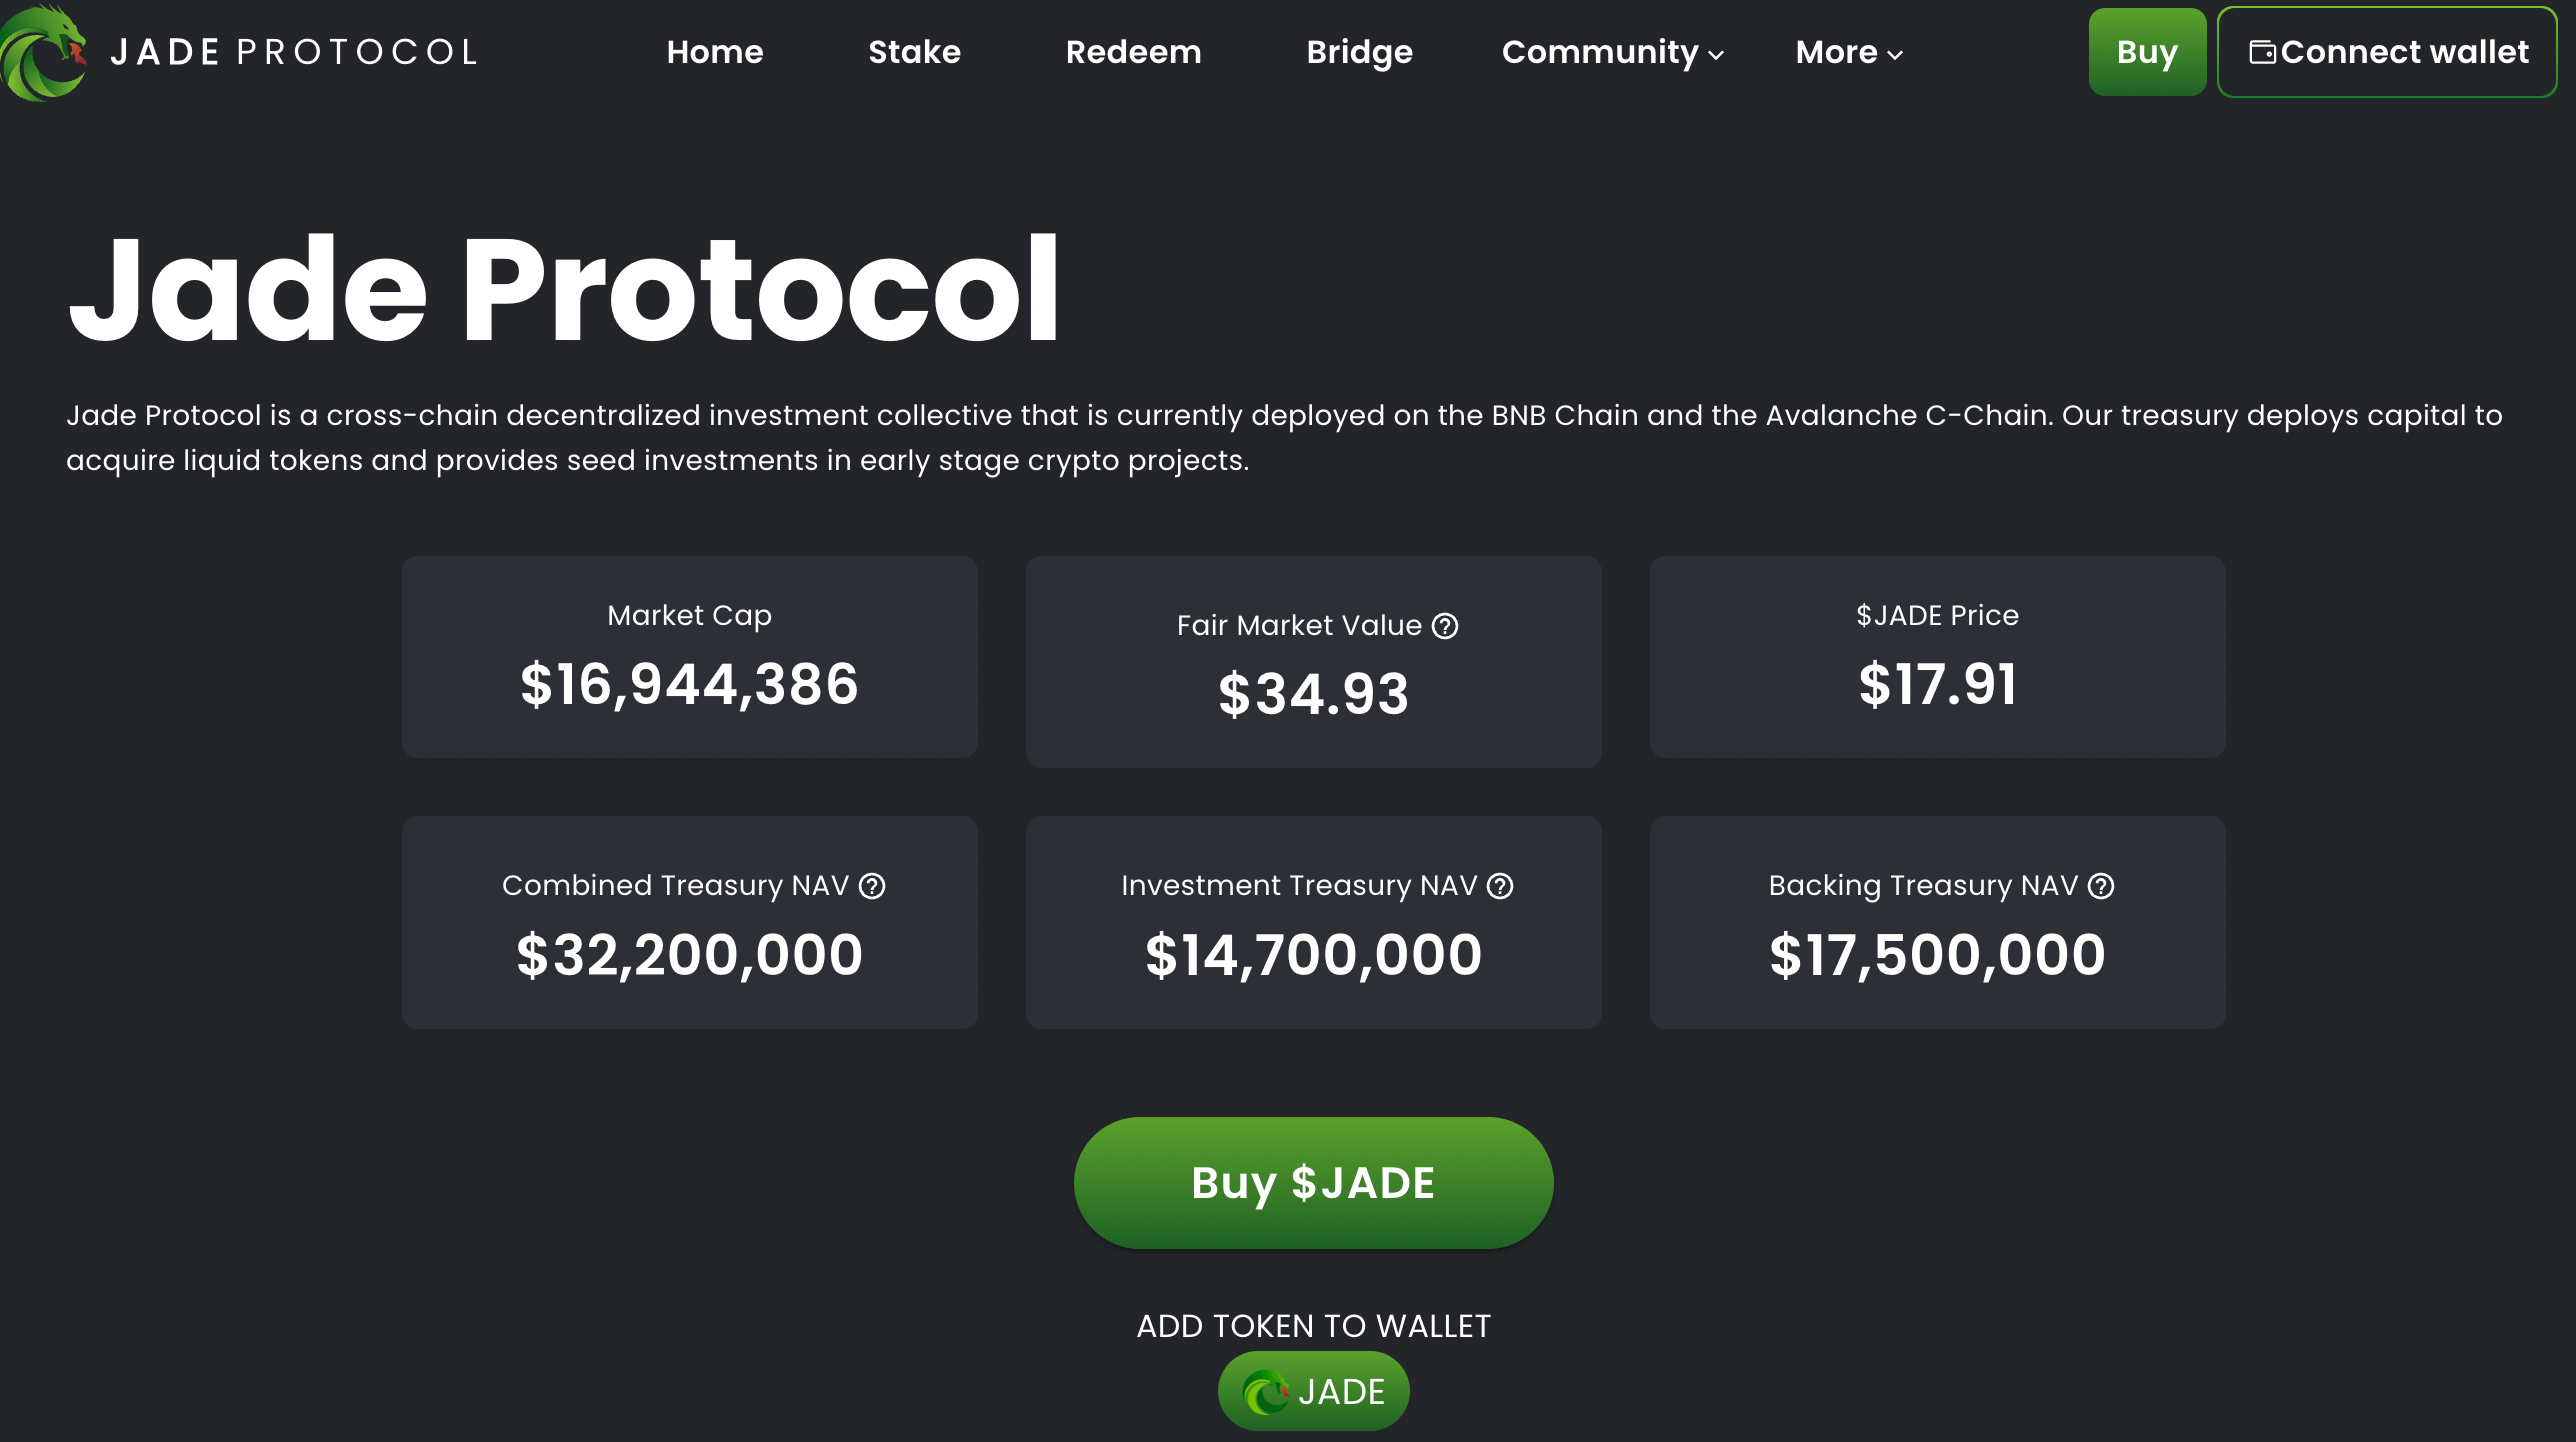
Task: Open the Fair Market Value help tooltip
Action: 1445,626
